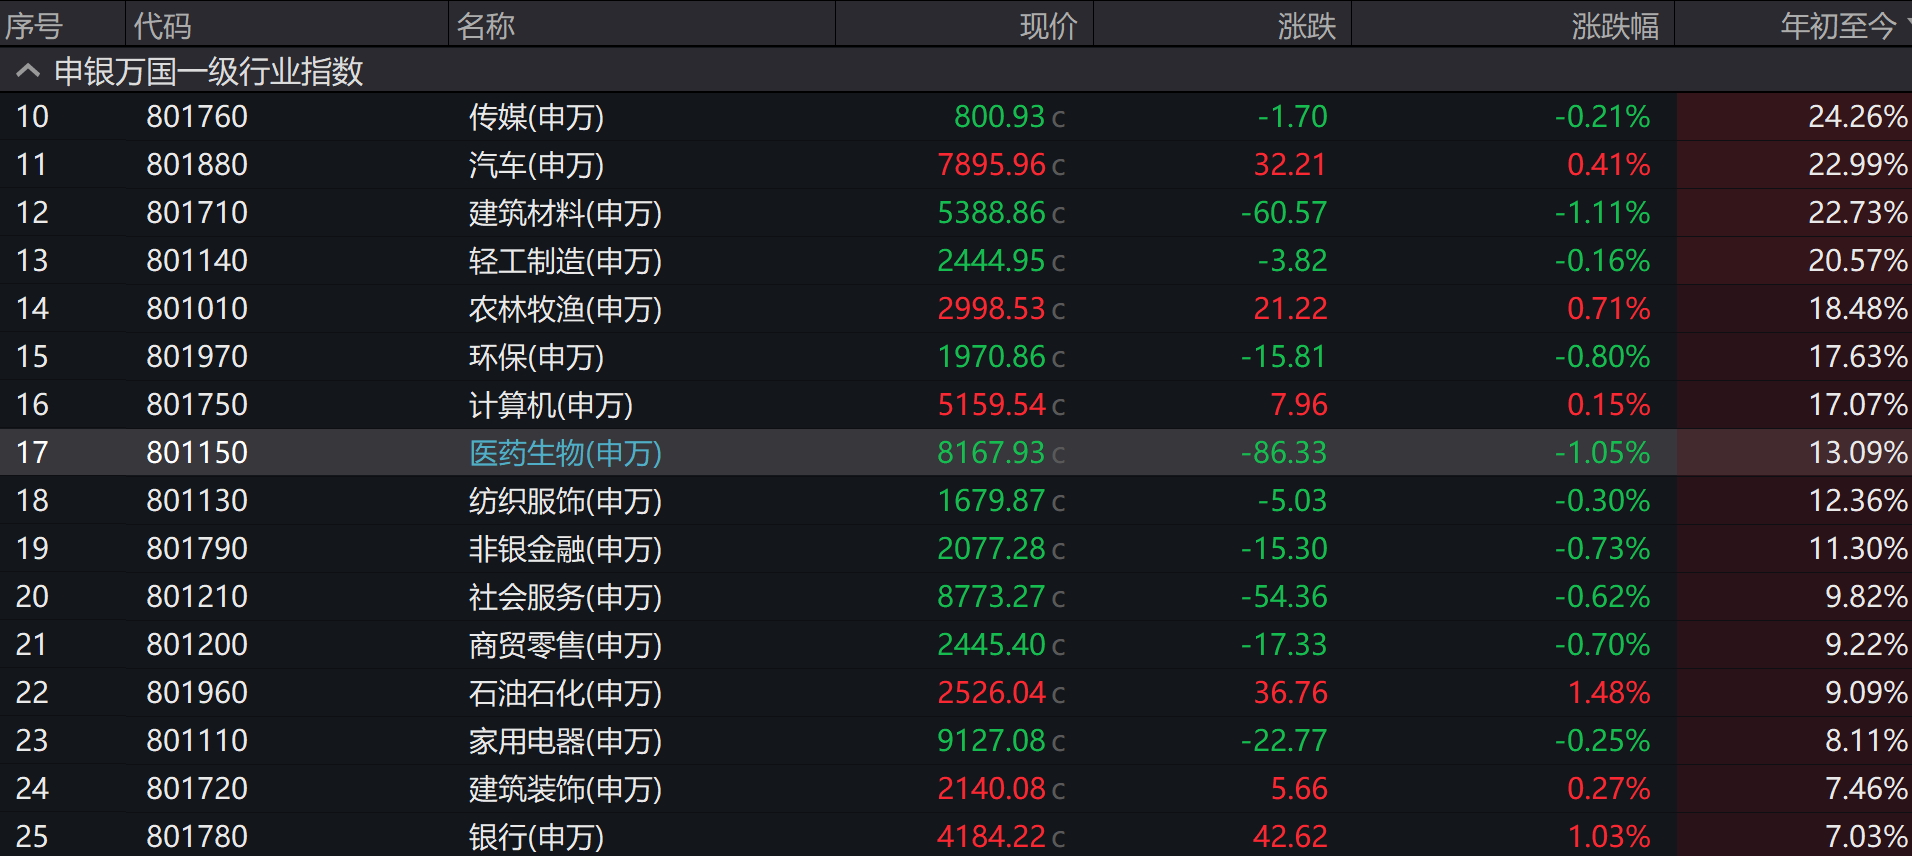Click code 801010
Viewport: 1912px width, 856px height.
197,309
